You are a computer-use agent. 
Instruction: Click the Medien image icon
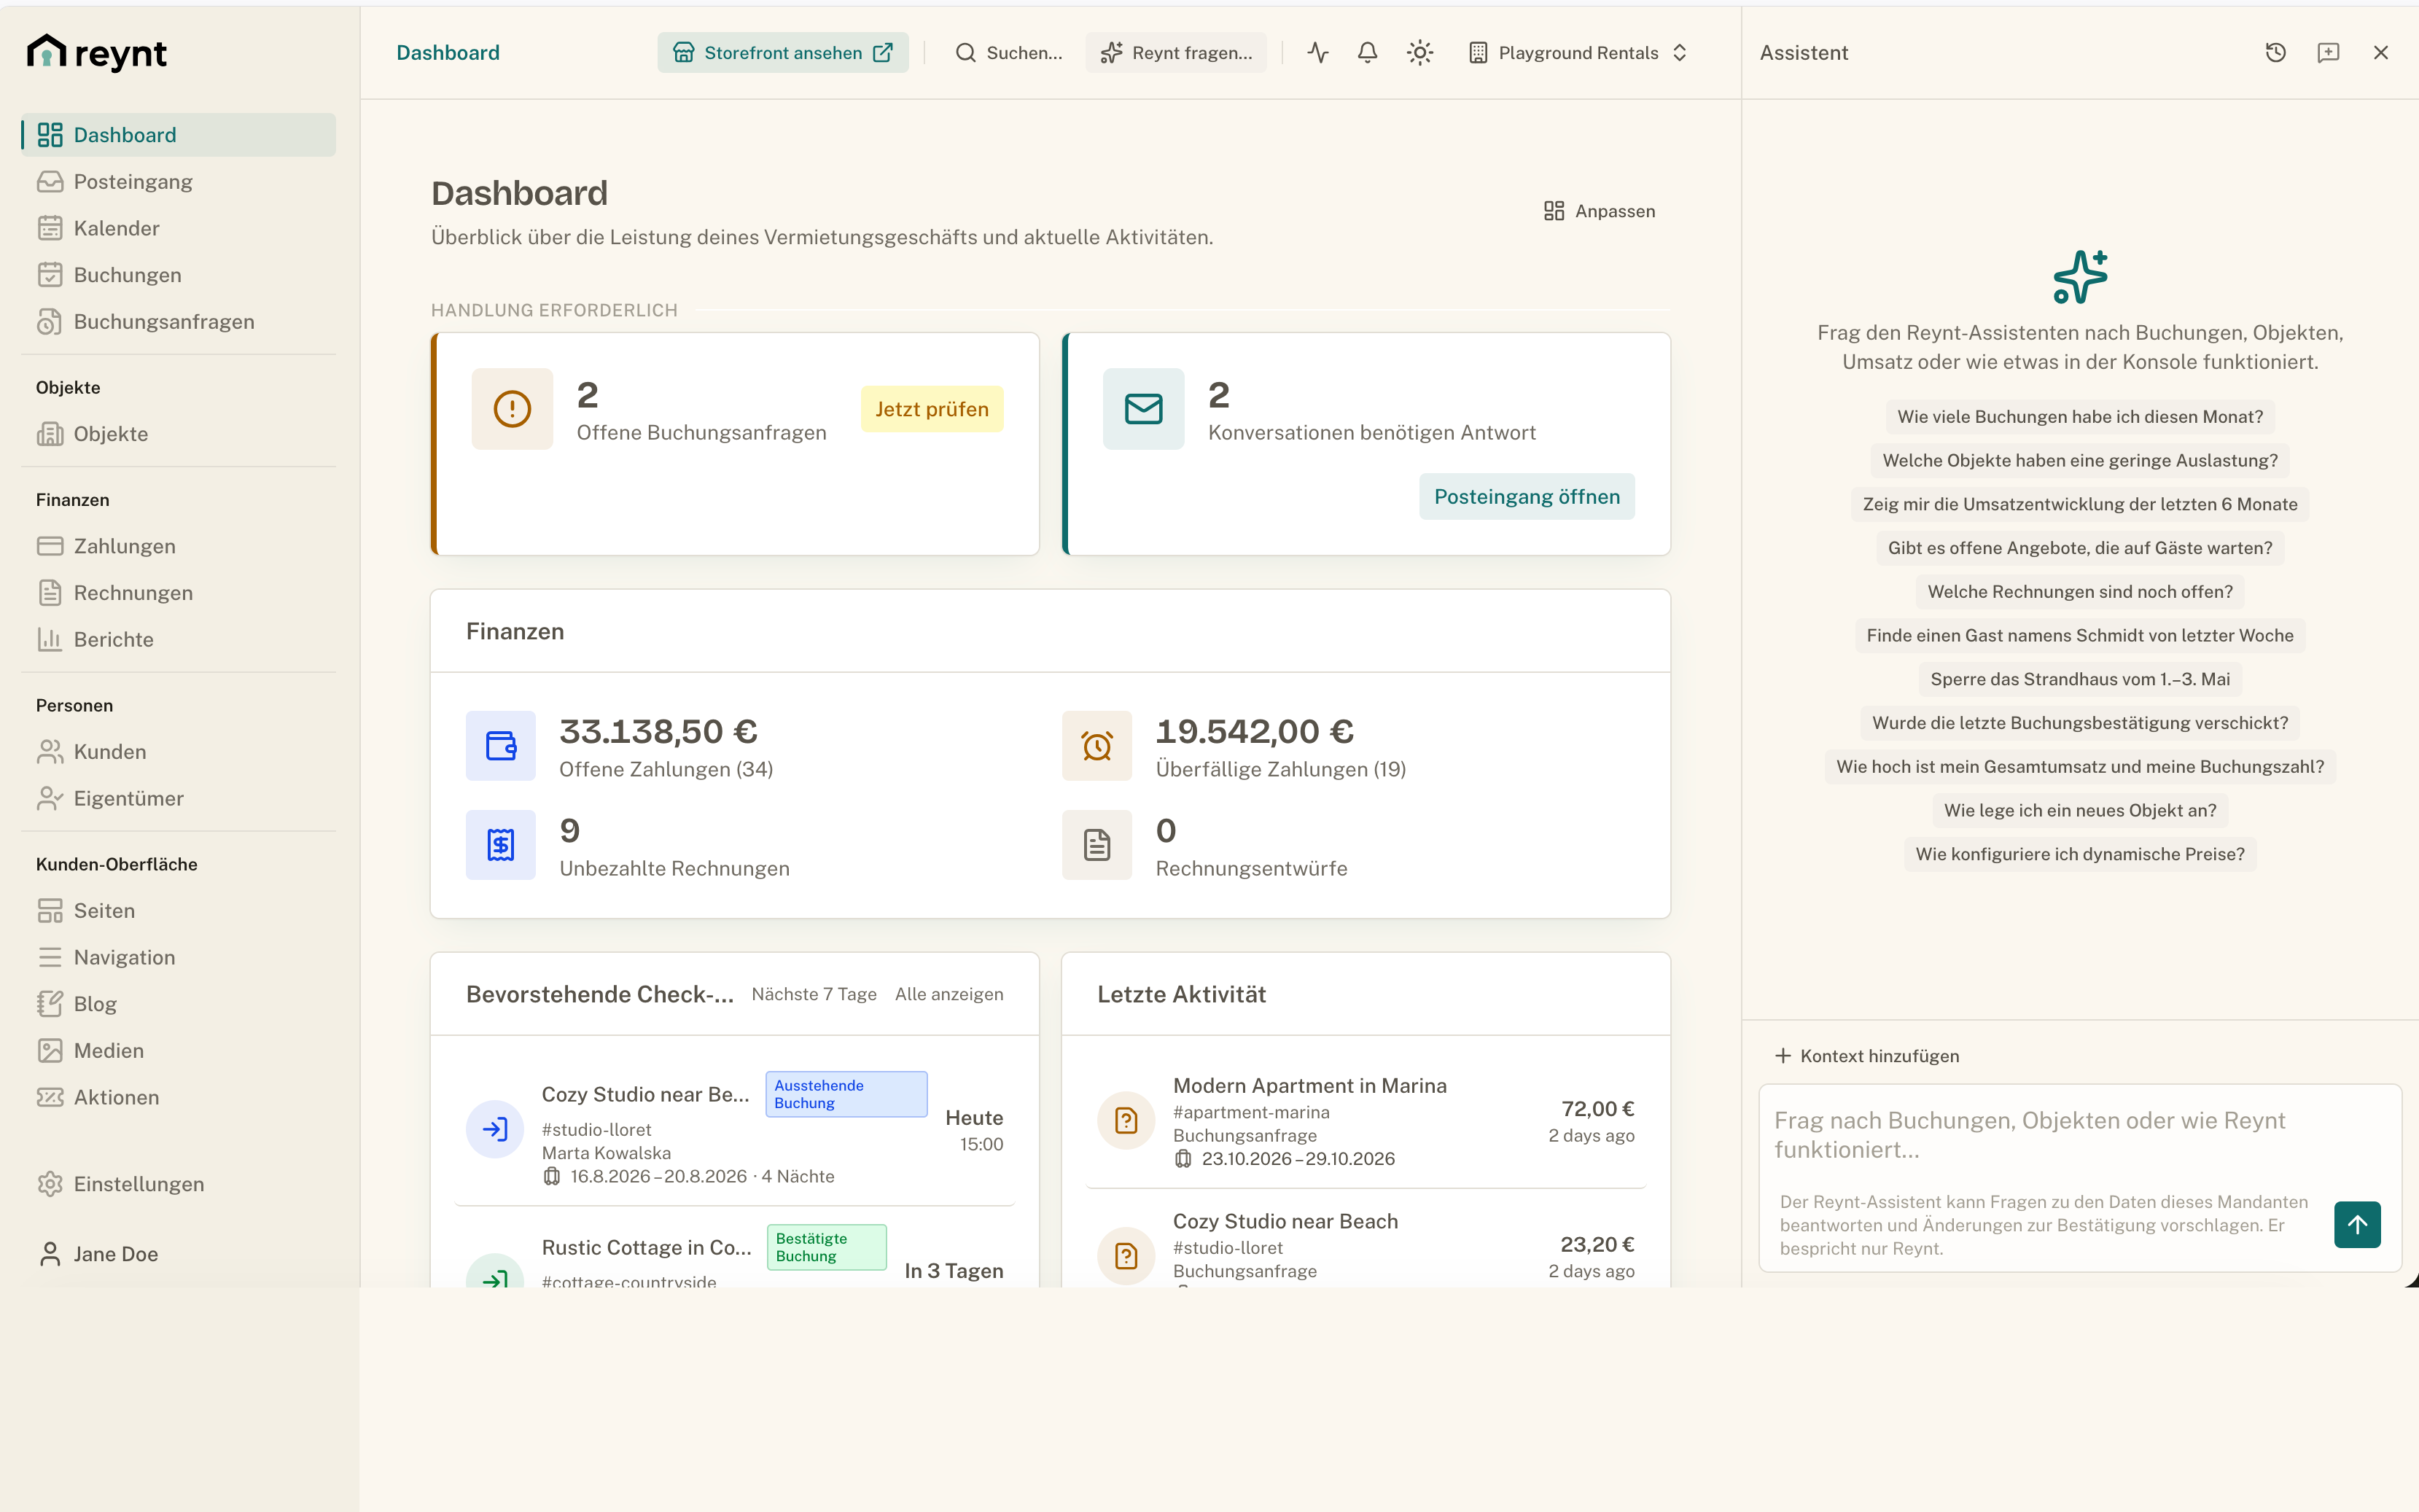pos(50,1050)
